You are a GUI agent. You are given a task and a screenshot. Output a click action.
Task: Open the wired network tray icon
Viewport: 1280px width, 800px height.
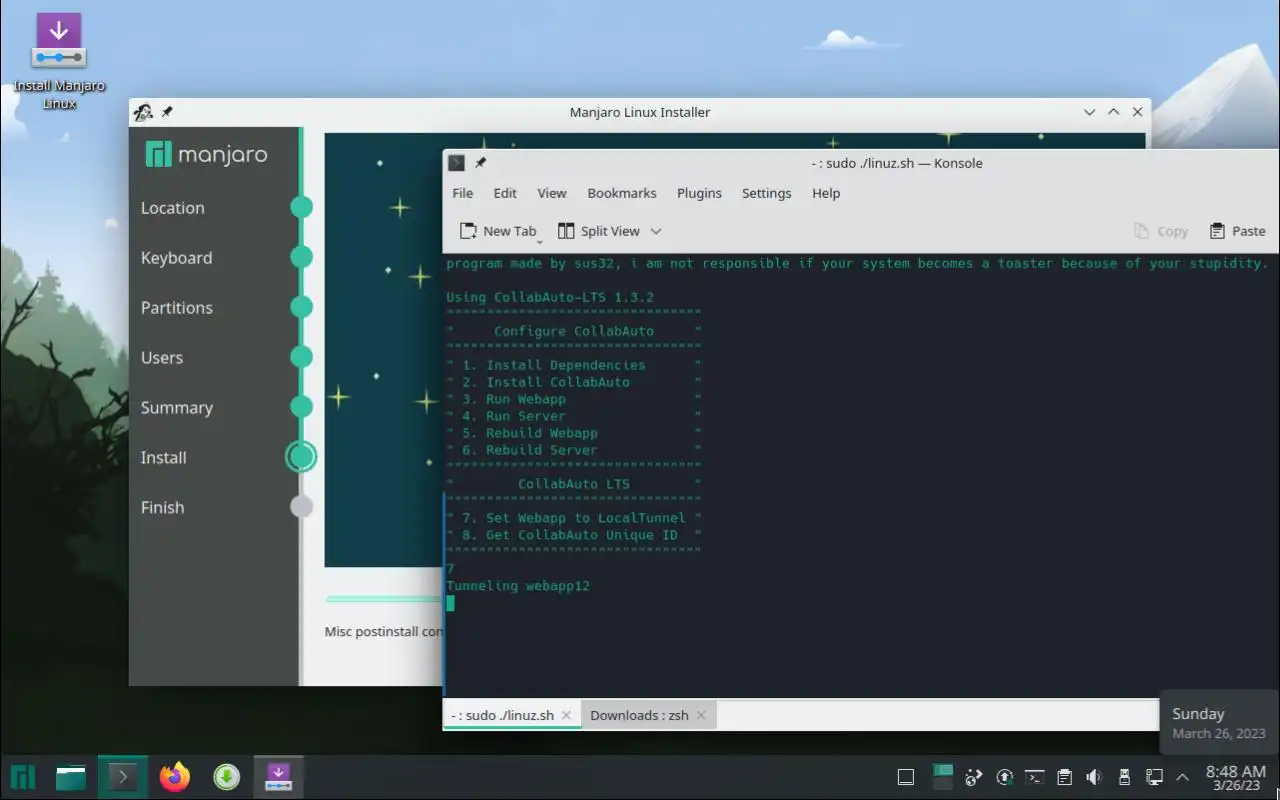(x=1154, y=777)
